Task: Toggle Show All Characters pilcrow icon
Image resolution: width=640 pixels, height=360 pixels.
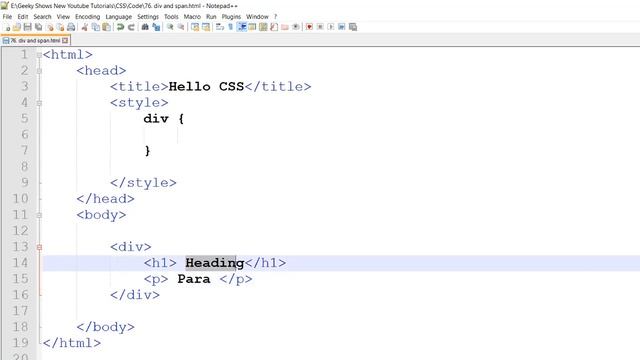Action: click(x=230, y=27)
